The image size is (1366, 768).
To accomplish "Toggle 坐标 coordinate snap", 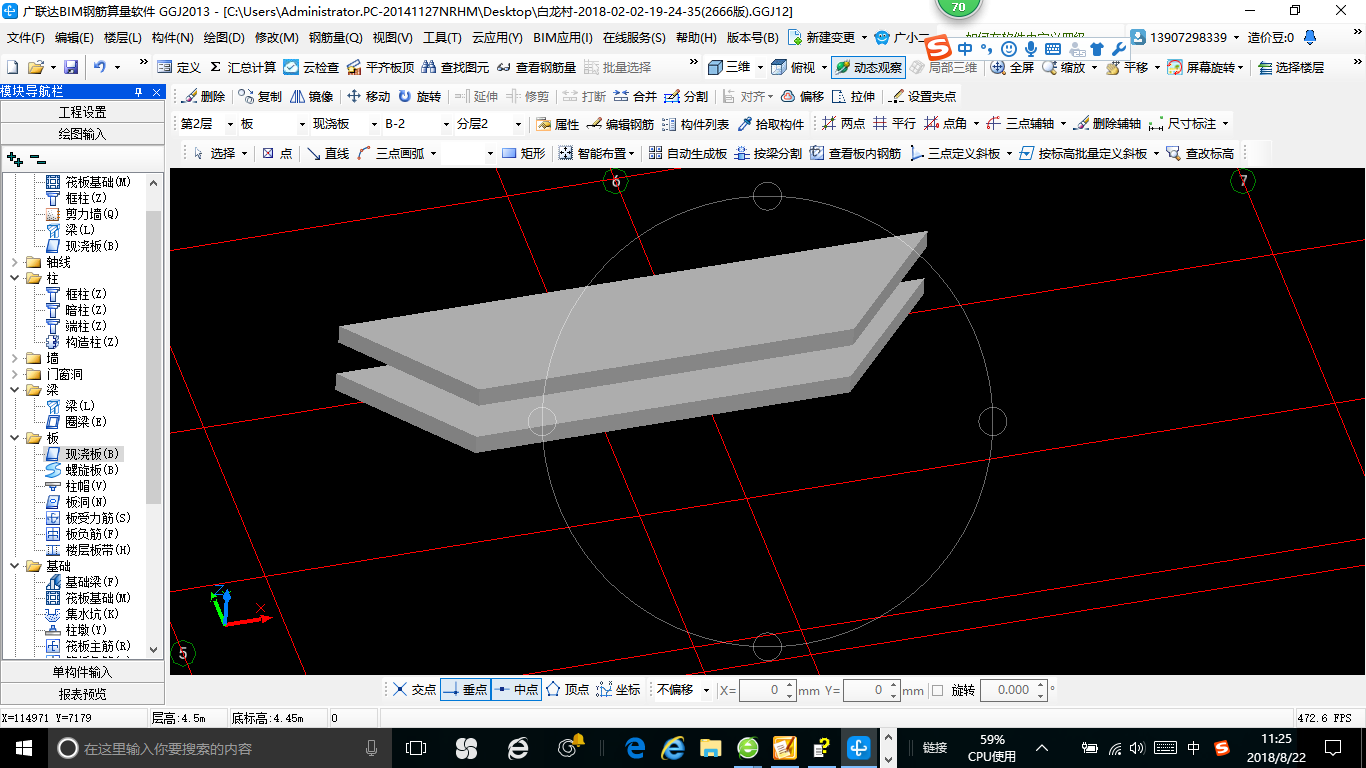I will [618, 690].
